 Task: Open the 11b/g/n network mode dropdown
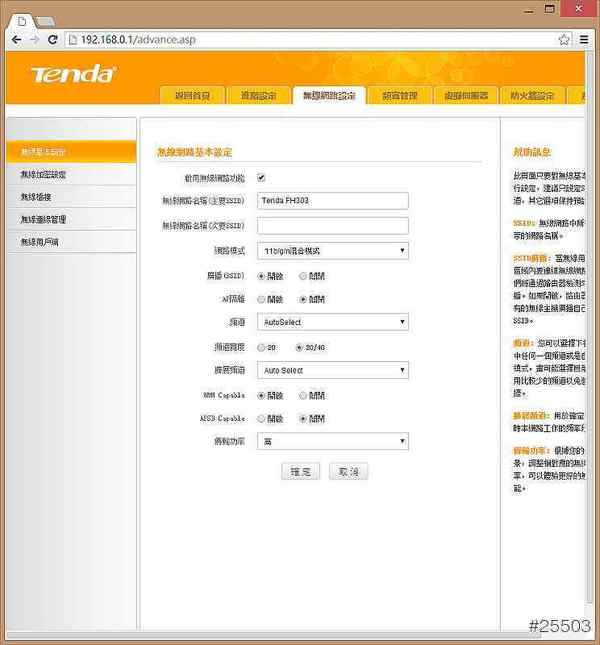332,250
